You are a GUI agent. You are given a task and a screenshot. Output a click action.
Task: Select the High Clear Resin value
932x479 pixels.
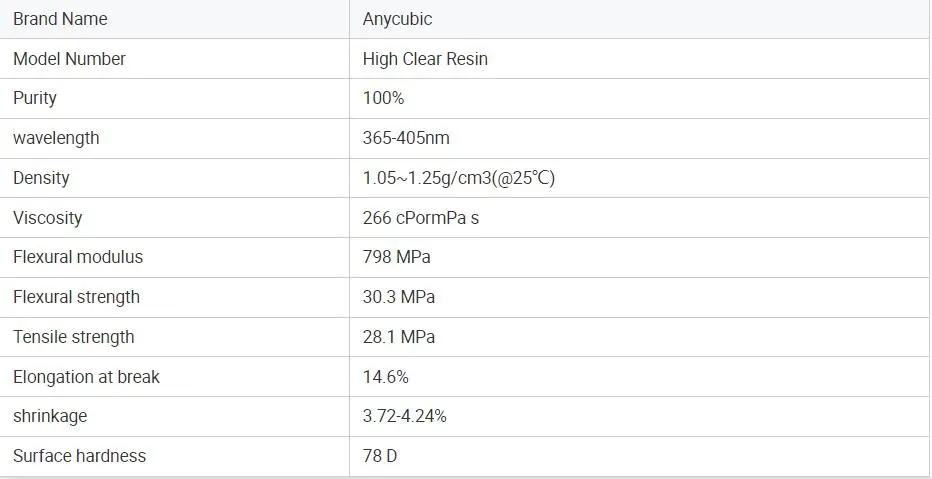click(425, 59)
